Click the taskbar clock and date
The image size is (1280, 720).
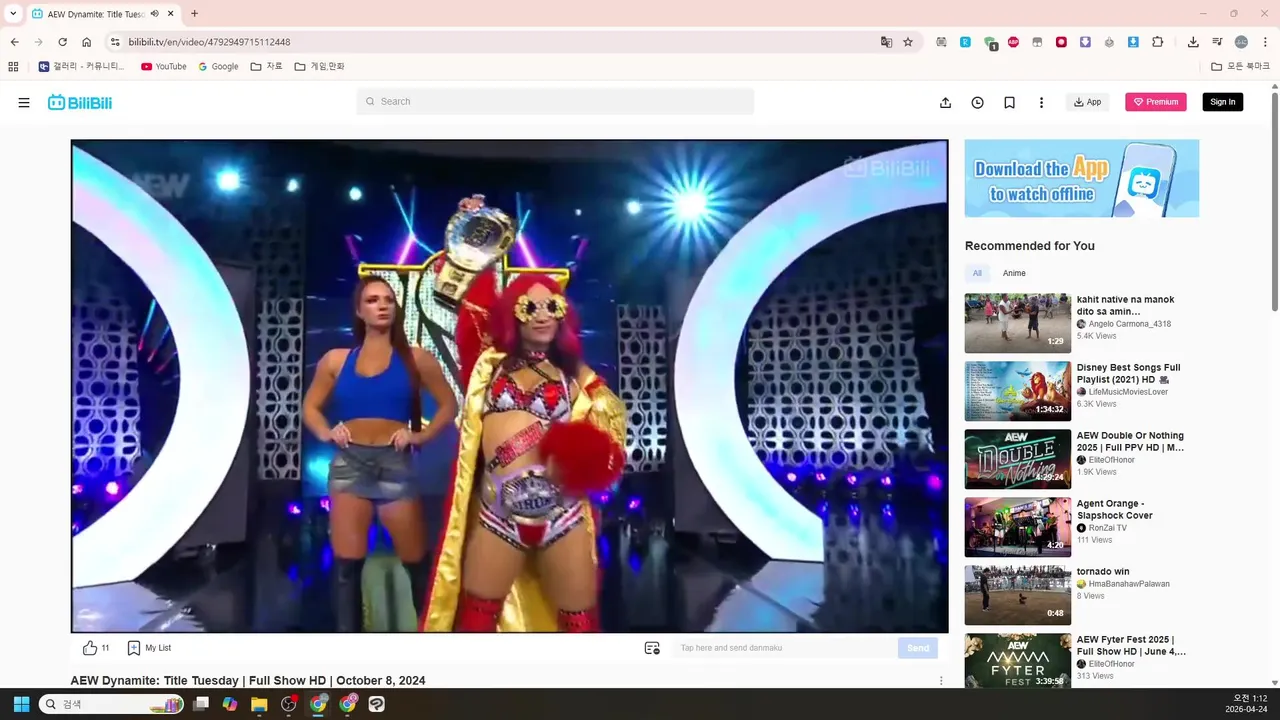1247,704
